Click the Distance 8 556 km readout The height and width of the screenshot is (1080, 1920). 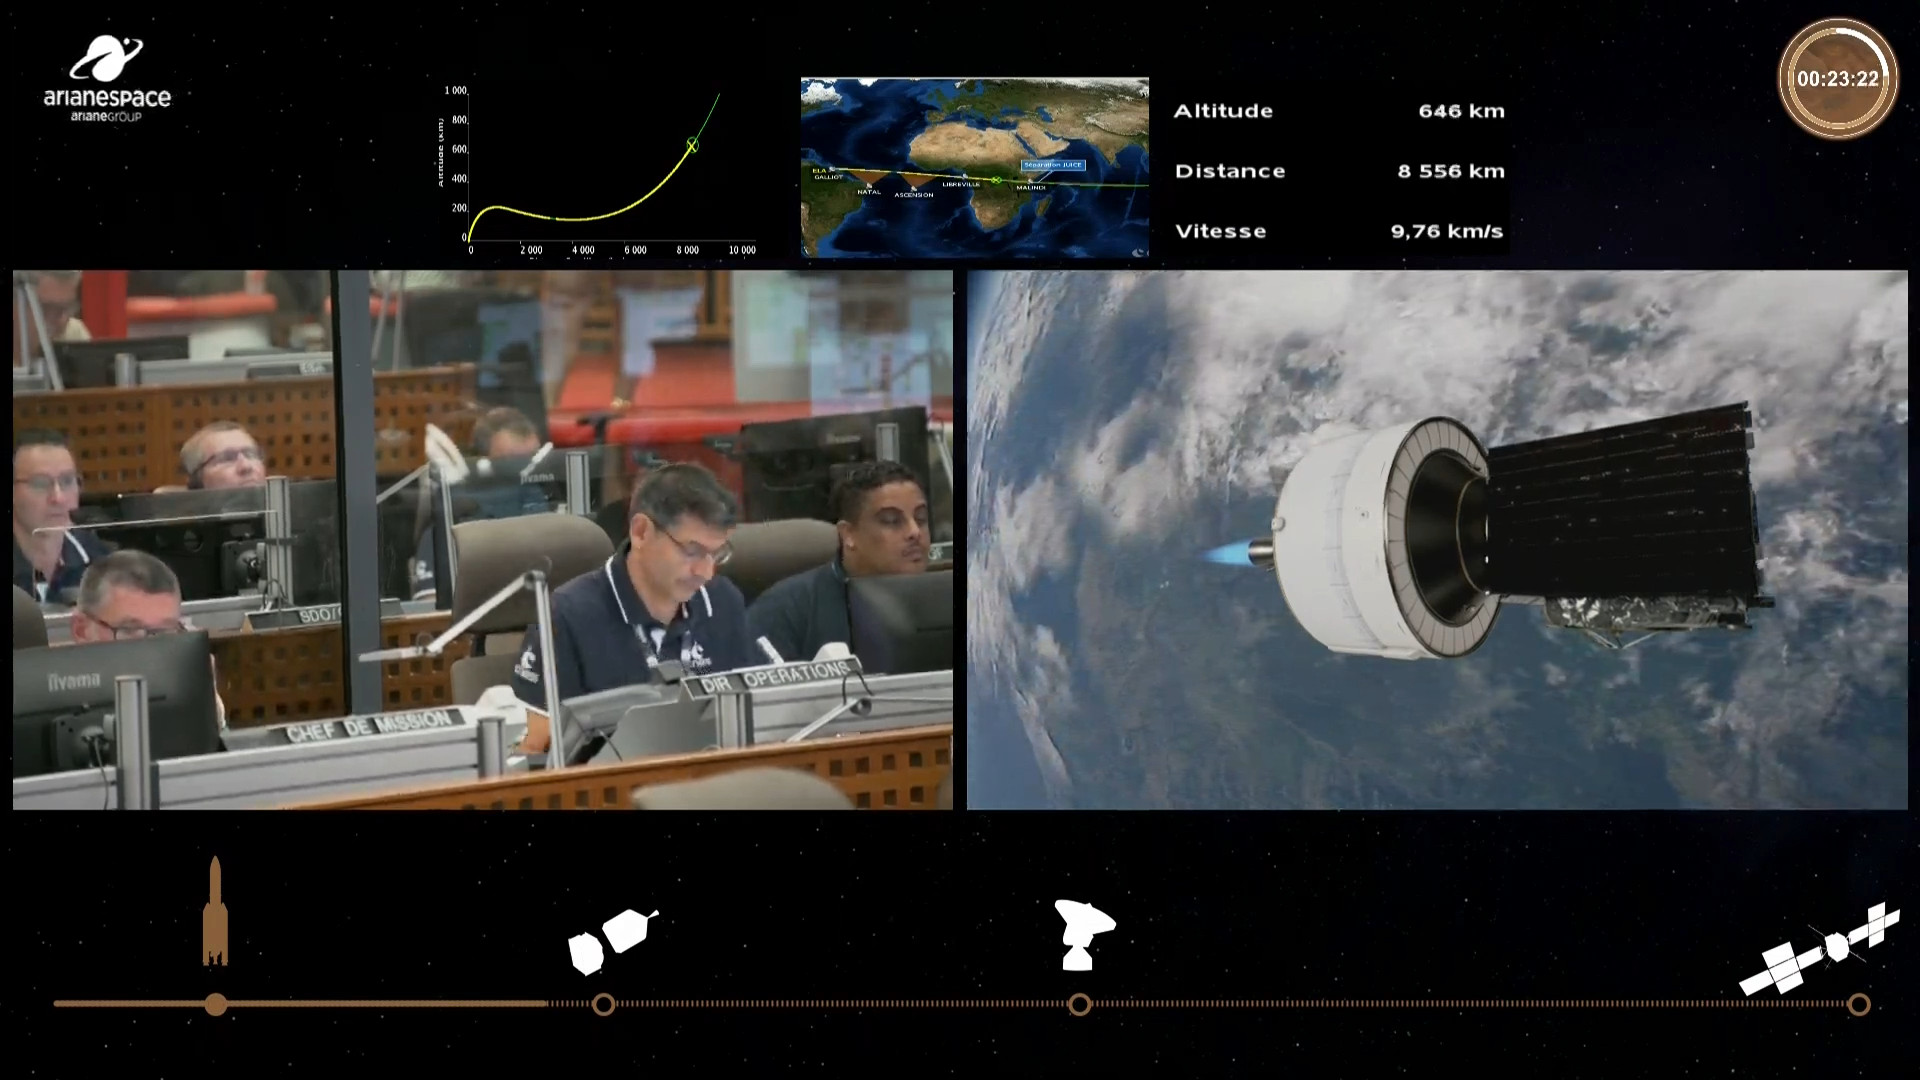[1450, 171]
